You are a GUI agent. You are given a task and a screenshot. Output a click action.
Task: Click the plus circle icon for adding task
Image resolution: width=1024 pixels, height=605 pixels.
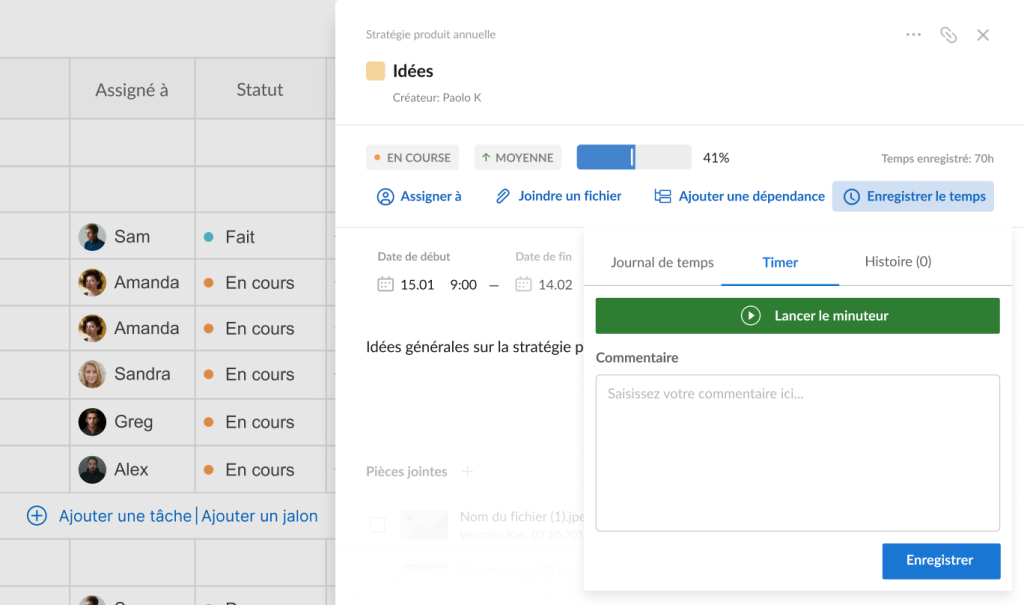click(x=37, y=515)
